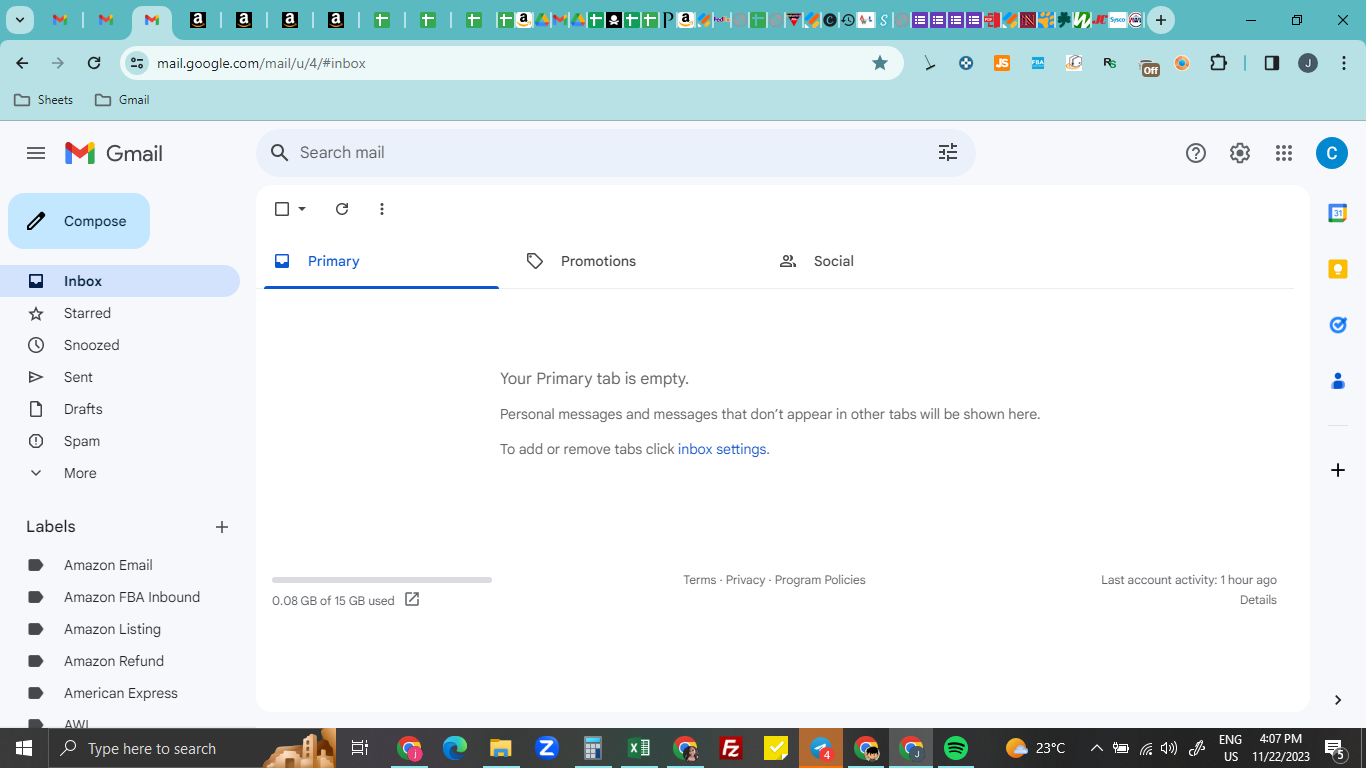Image resolution: width=1366 pixels, height=768 pixels.
Task: Open a new browser tab
Action: tap(1161, 20)
